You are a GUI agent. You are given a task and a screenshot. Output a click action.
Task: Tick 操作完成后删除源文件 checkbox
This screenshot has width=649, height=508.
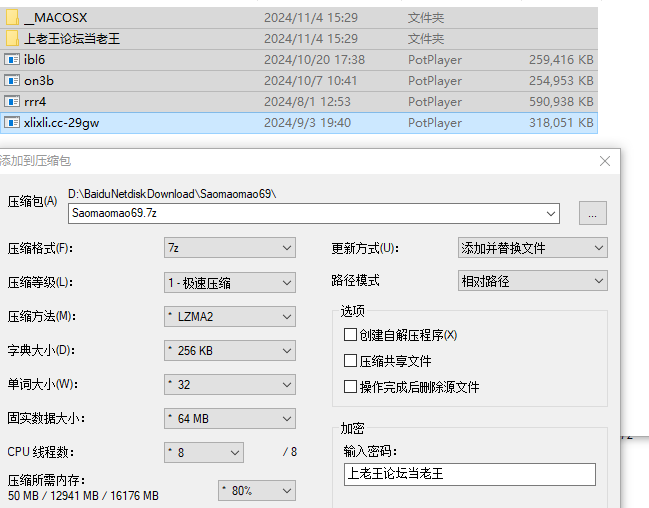click(350, 387)
